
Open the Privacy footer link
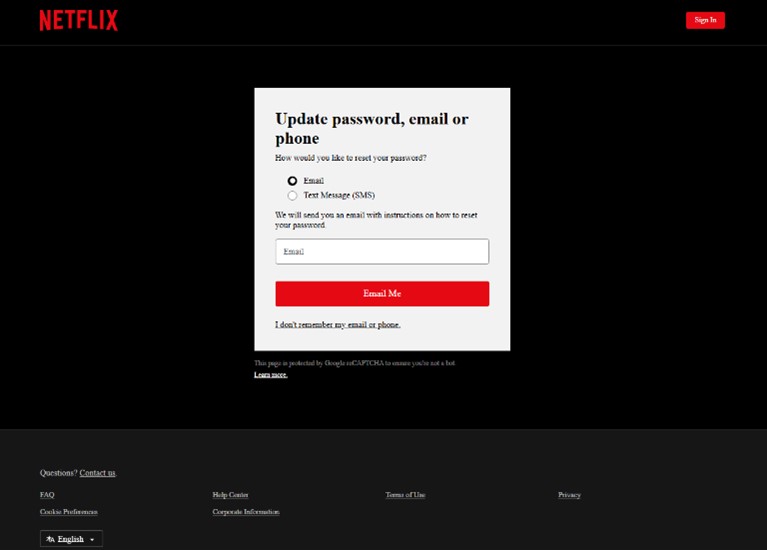click(x=569, y=495)
